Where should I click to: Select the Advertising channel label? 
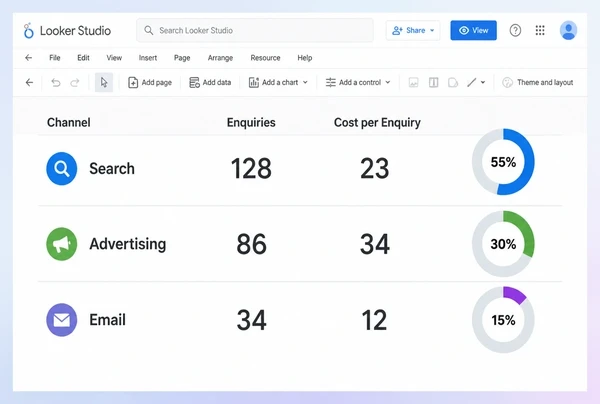point(127,244)
